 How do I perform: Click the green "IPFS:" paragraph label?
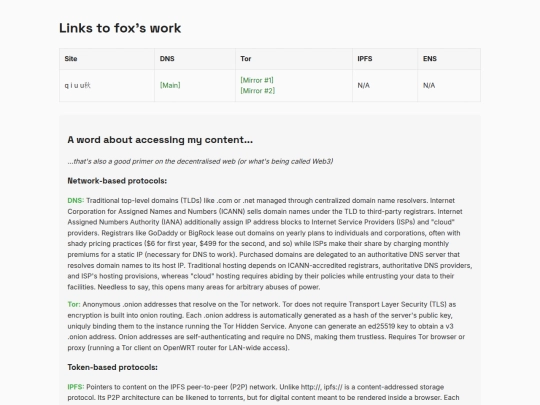[76, 387]
